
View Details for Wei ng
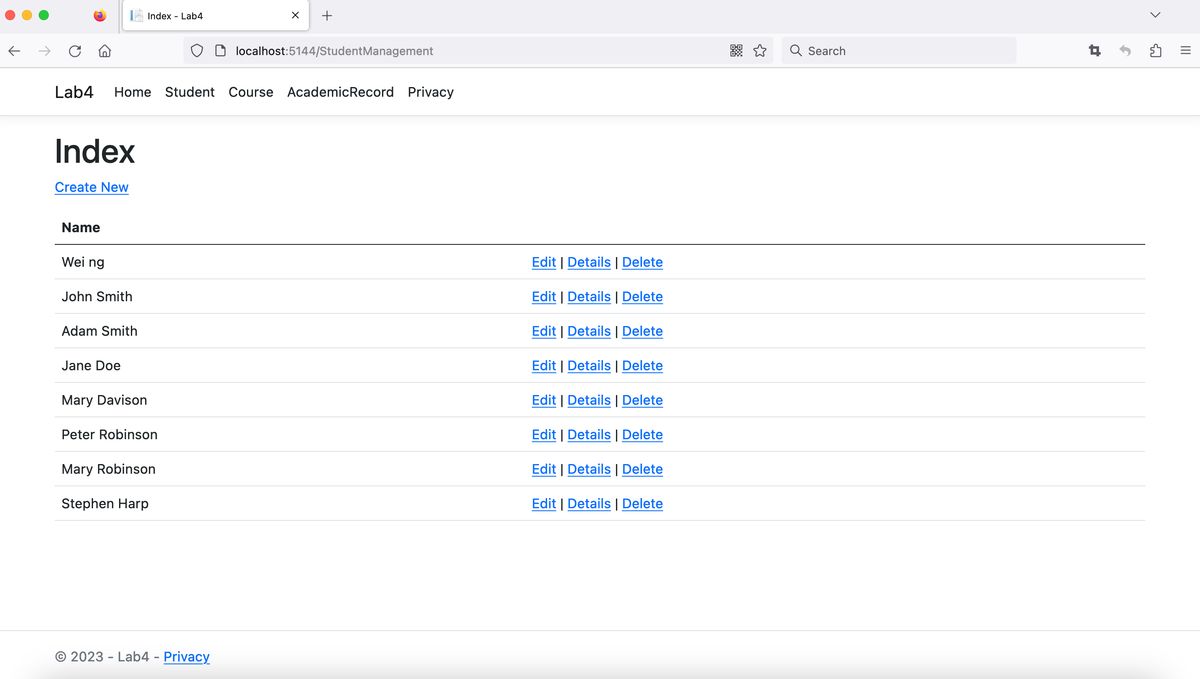pyautogui.click(x=589, y=262)
